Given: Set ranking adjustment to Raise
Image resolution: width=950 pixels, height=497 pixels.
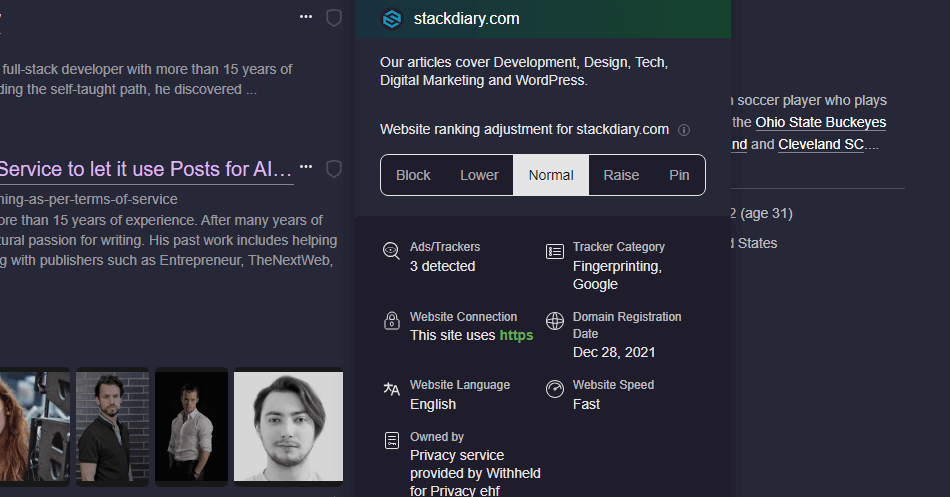Looking at the screenshot, I should (x=621, y=175).
